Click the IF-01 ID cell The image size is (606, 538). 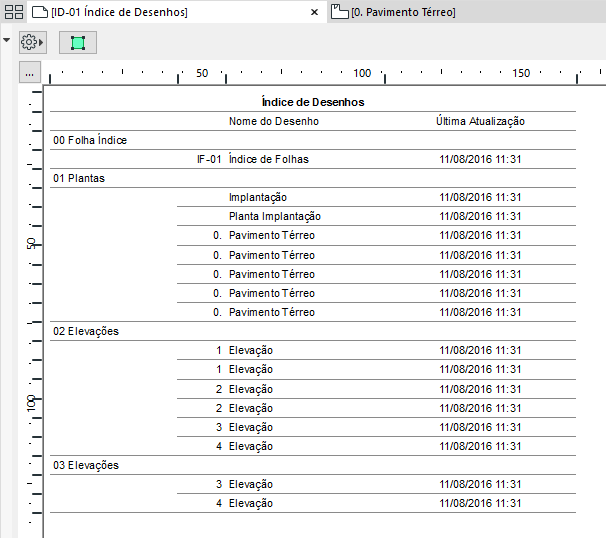209,159
